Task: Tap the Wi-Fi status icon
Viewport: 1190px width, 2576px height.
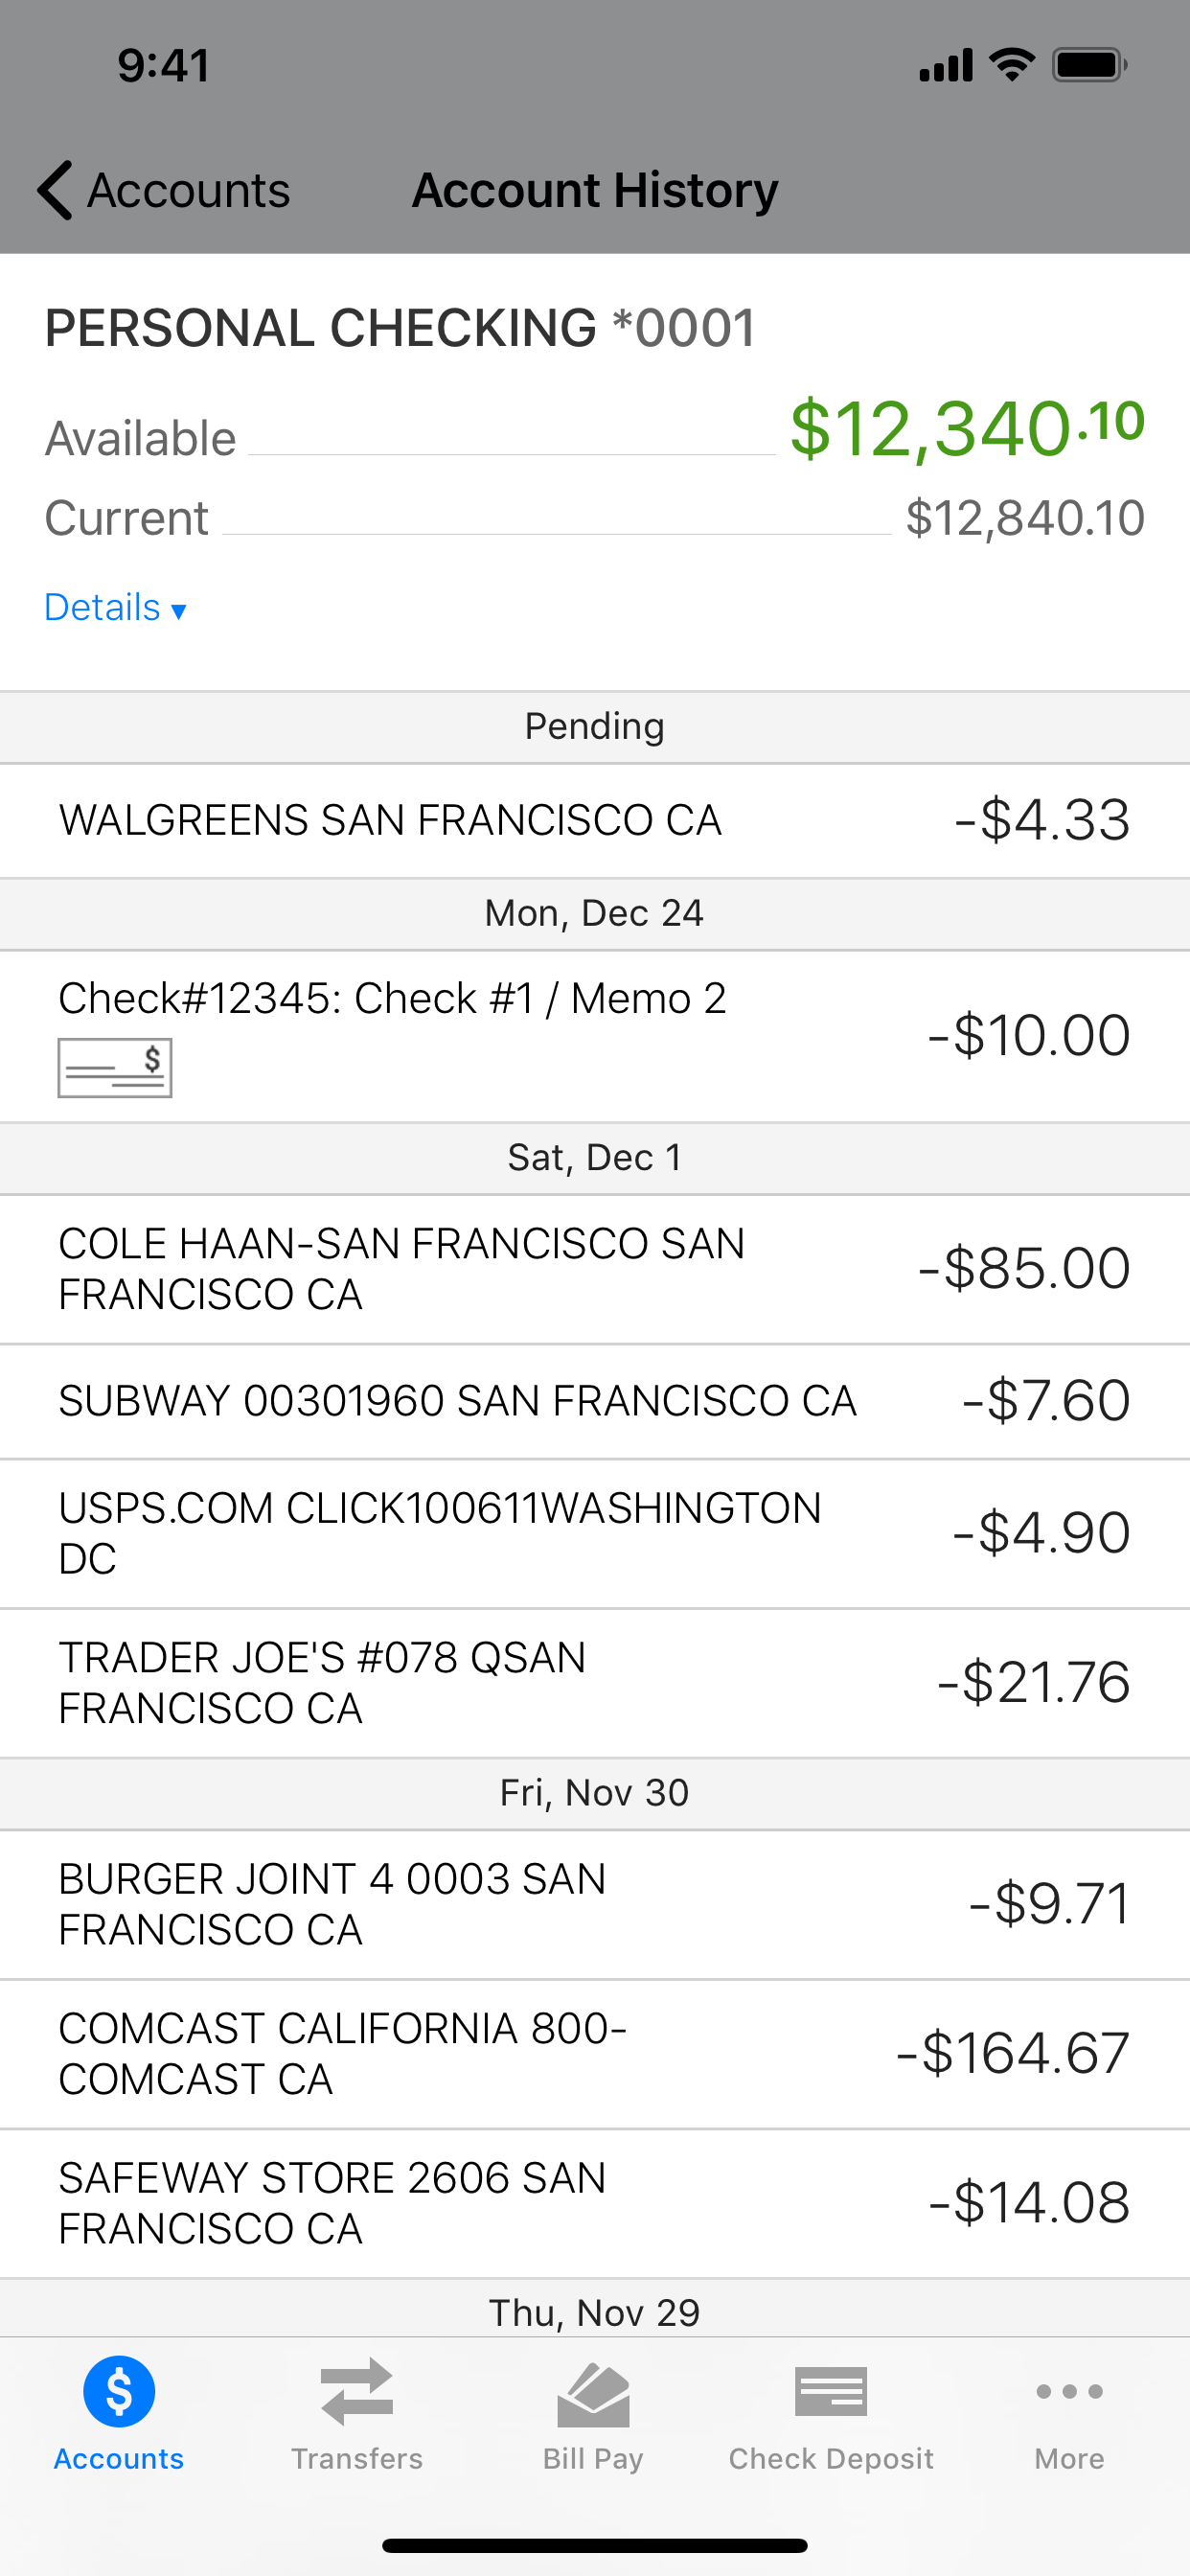Action: pyautogui.click(x=1011, y=65)
